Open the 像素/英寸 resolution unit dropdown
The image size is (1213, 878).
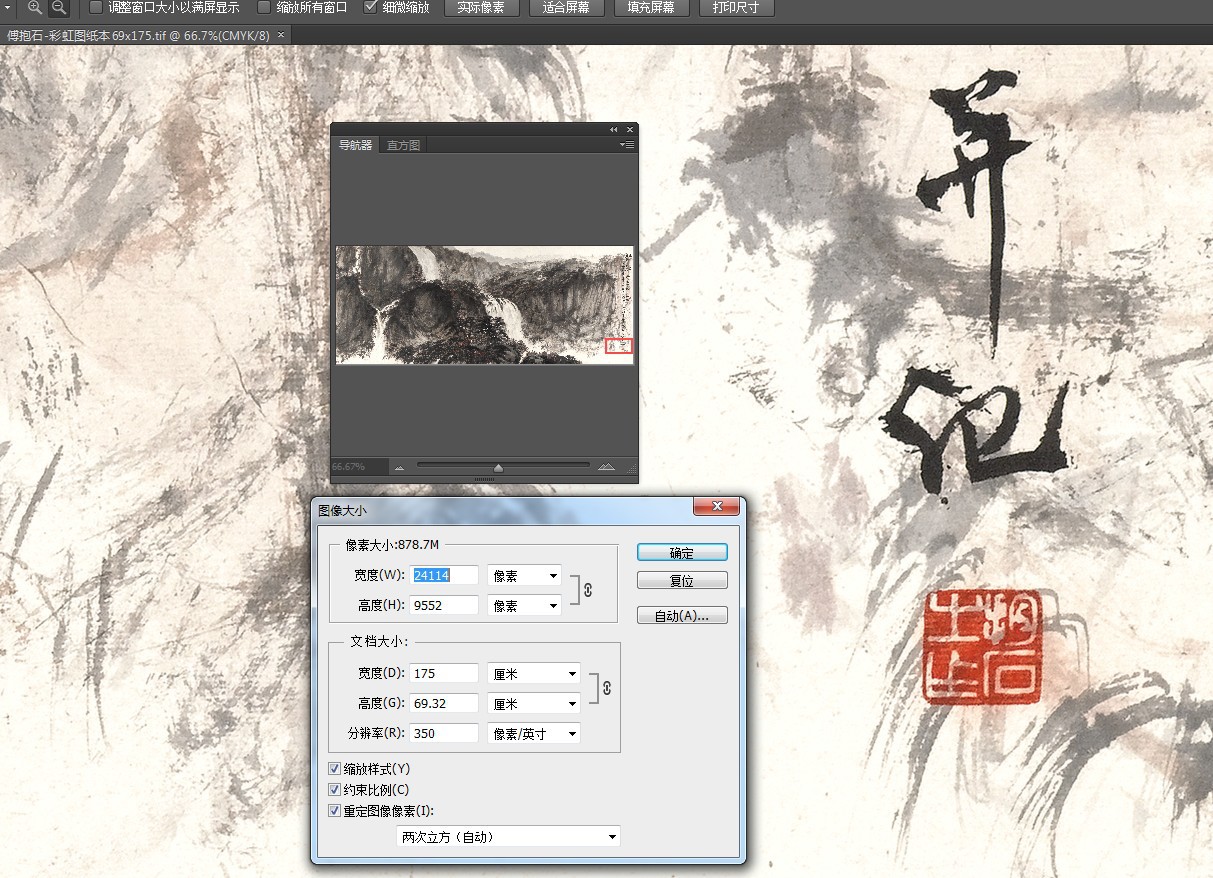534,733
